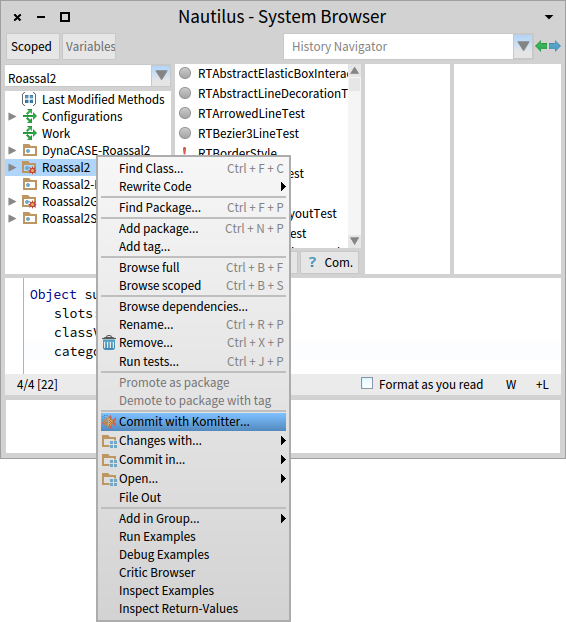The image size is (566, 622).
Task: Click the fish icon of Commit with Komitter
Action: [x=109, y=421]
